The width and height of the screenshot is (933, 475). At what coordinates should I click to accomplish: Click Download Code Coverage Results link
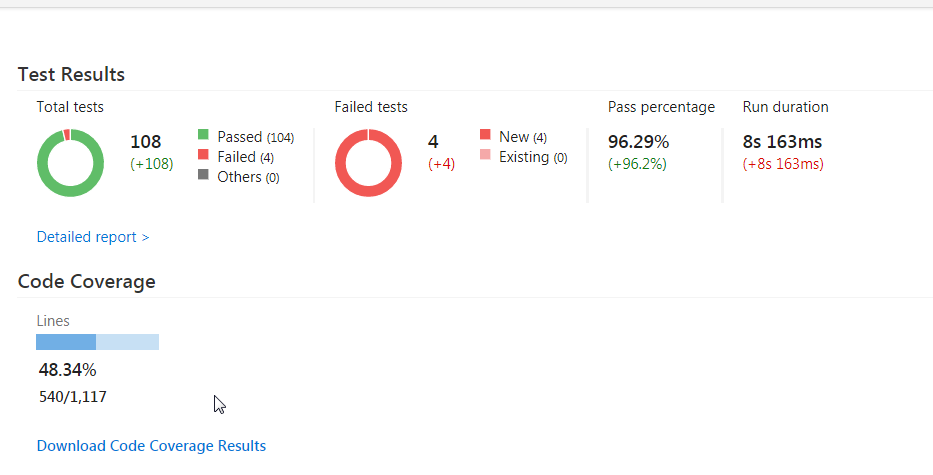pos(151,446)
